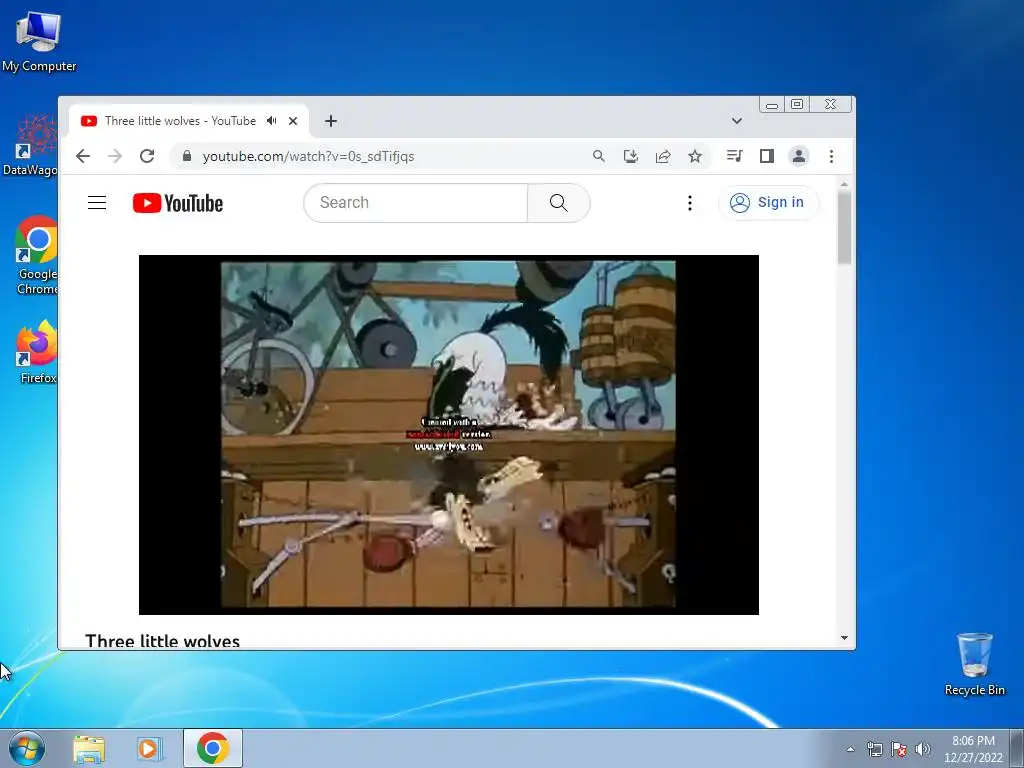Open YouTube's hamburger guide menu
1024x768 pixels.
tap(97, 202)
